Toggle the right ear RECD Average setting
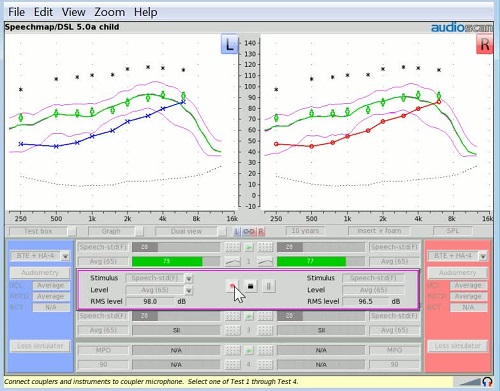This screenshot has width=500, height=391. coord(468,296)
